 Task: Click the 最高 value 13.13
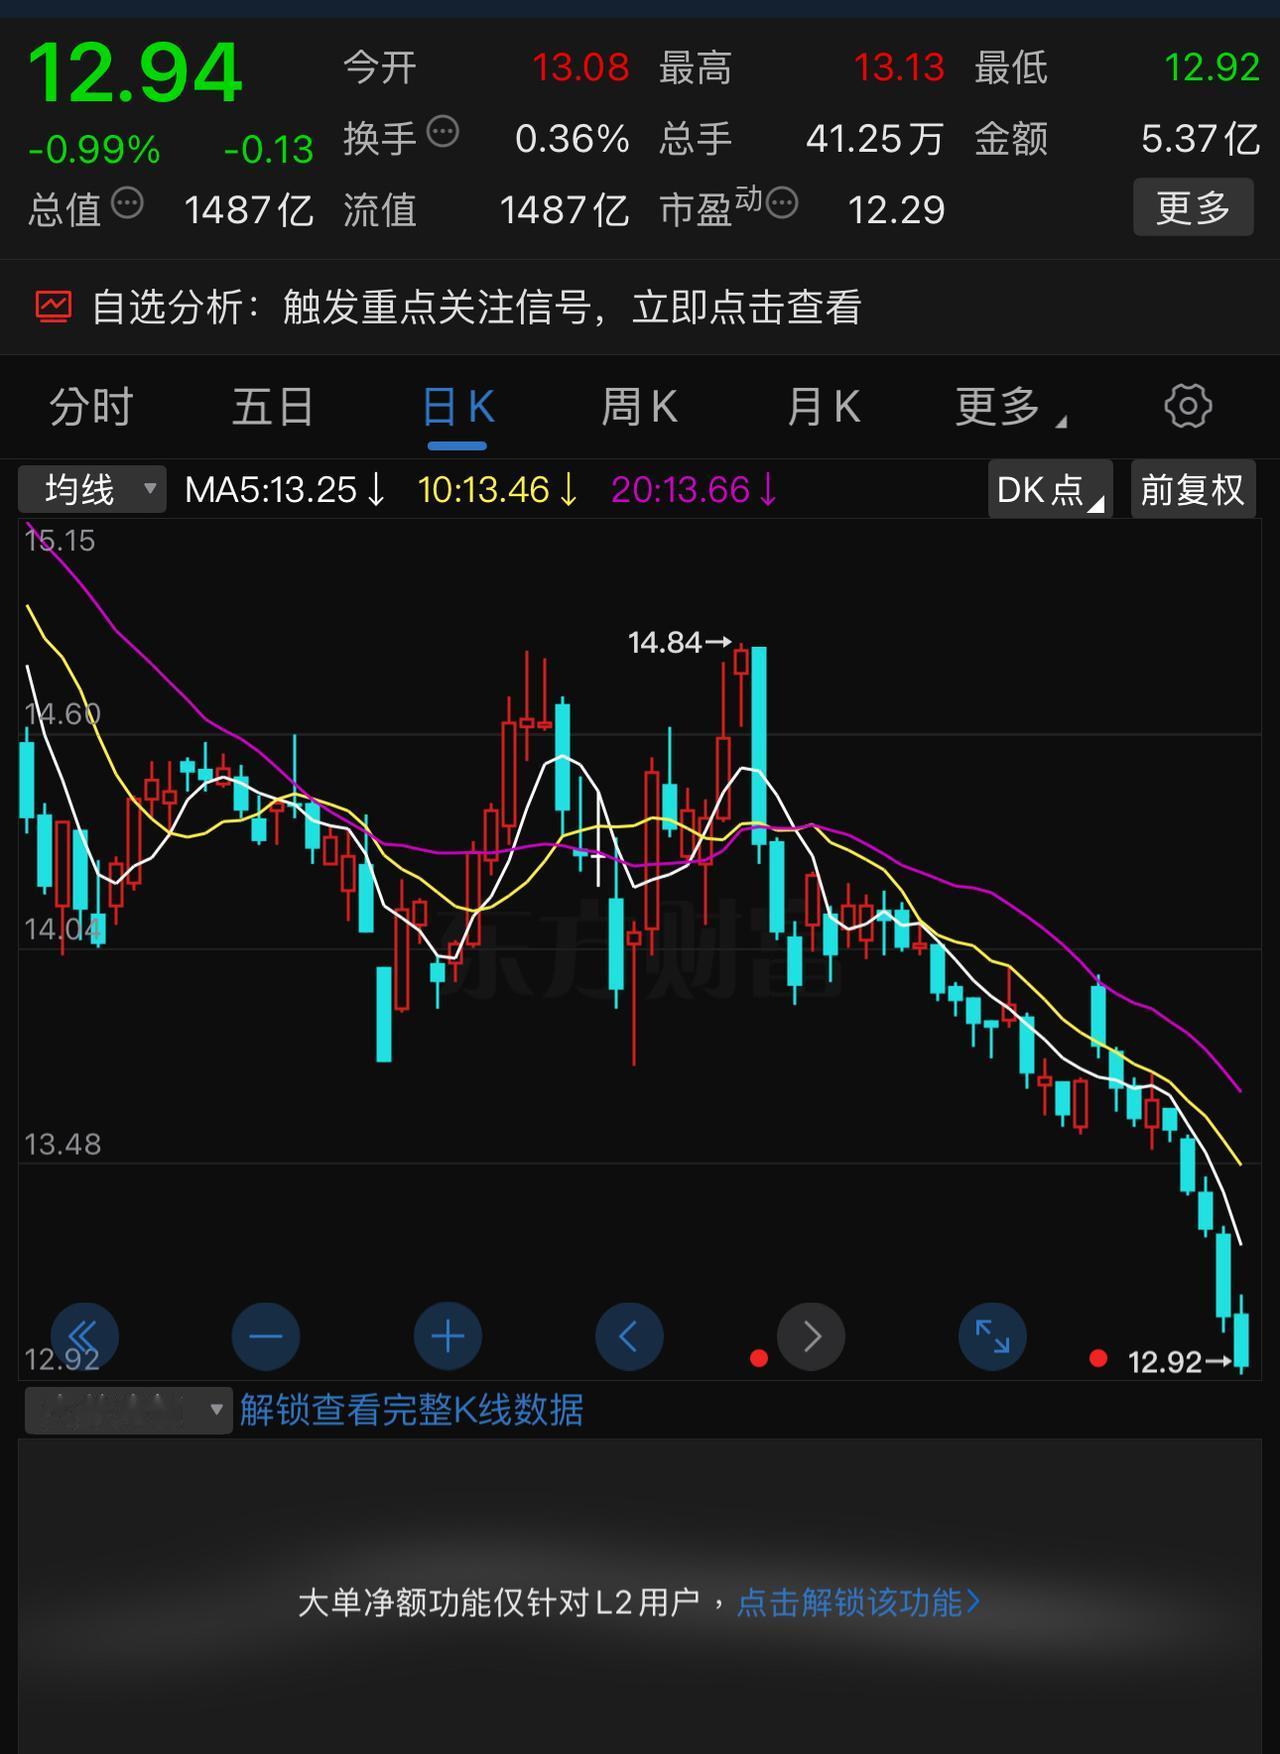point(898,68)
